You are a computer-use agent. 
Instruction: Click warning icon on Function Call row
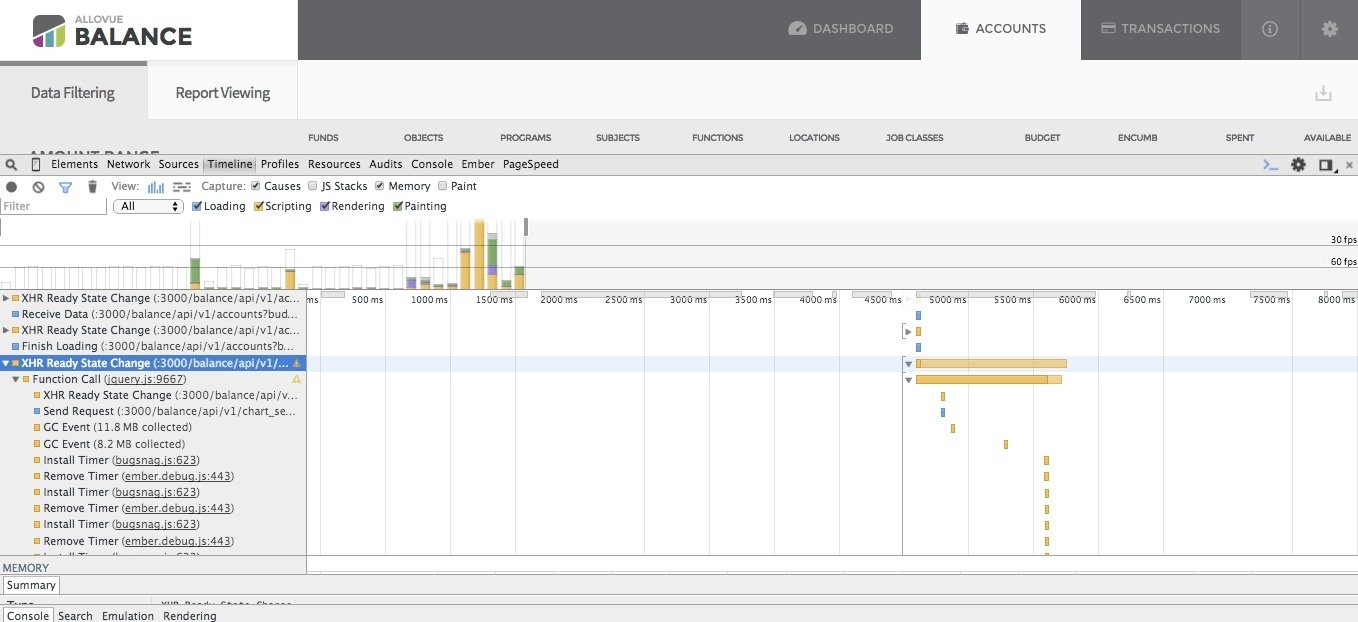pos(296,379)
